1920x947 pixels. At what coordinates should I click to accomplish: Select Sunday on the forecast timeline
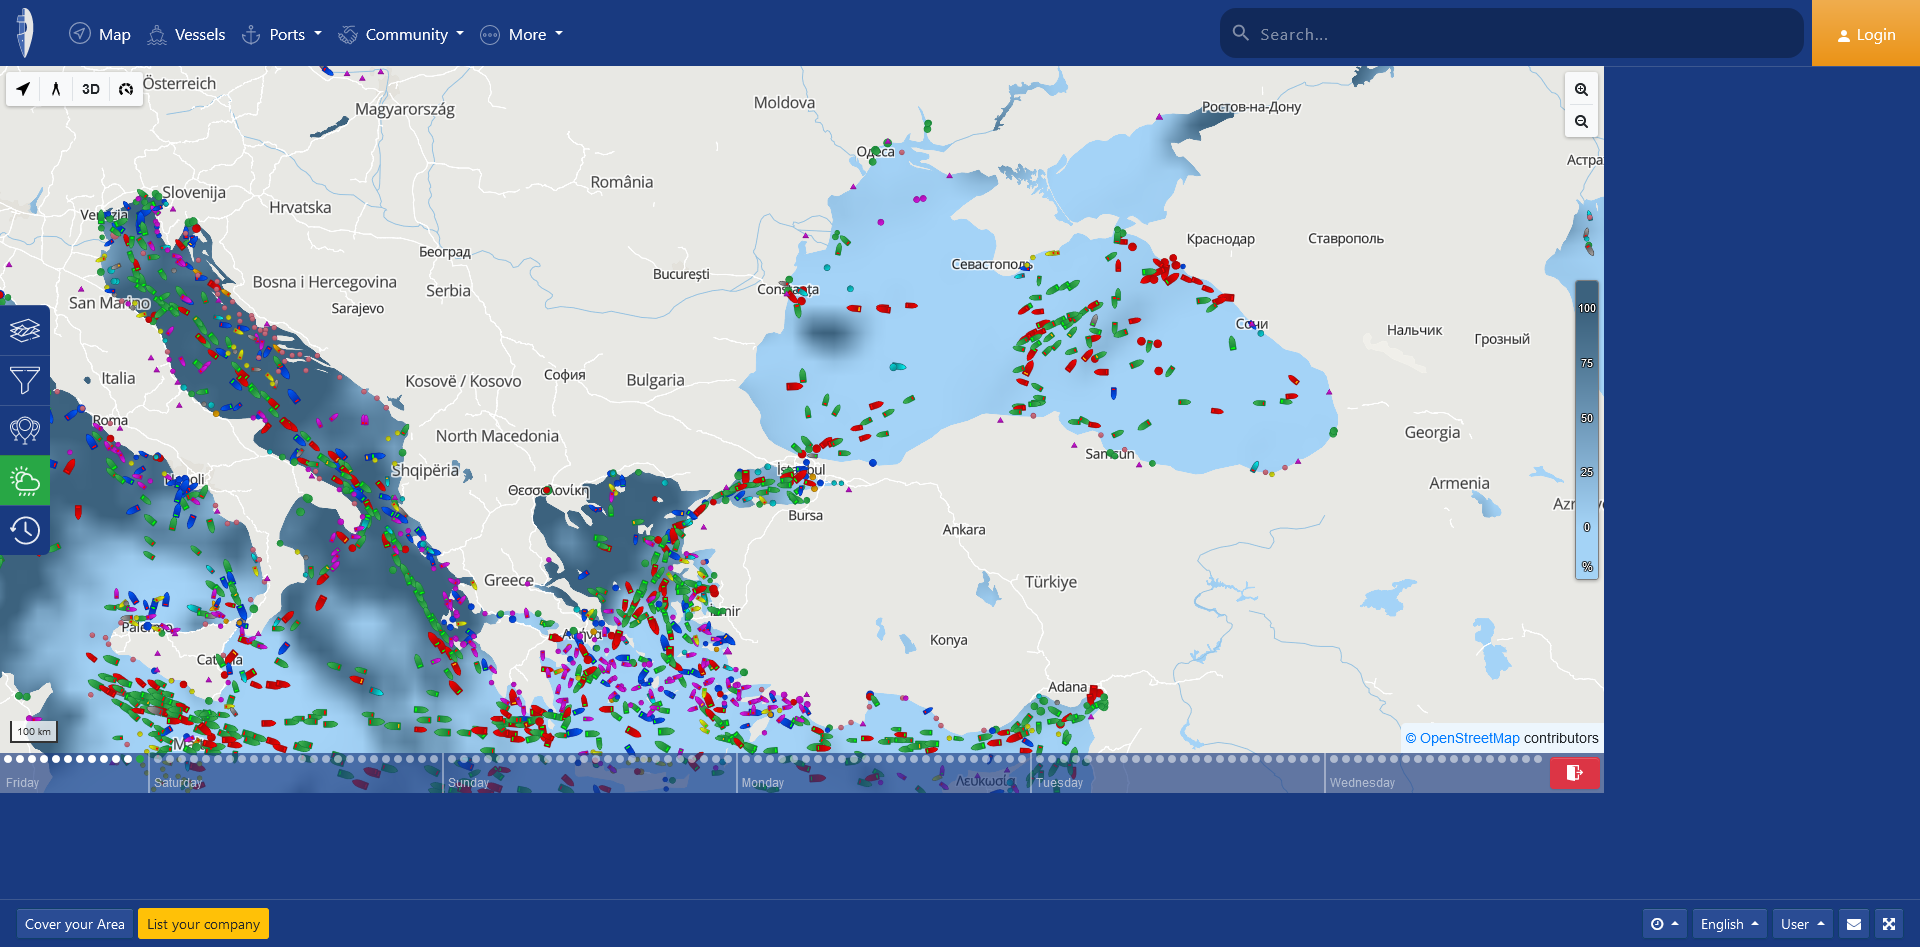(x=468, y=783)
